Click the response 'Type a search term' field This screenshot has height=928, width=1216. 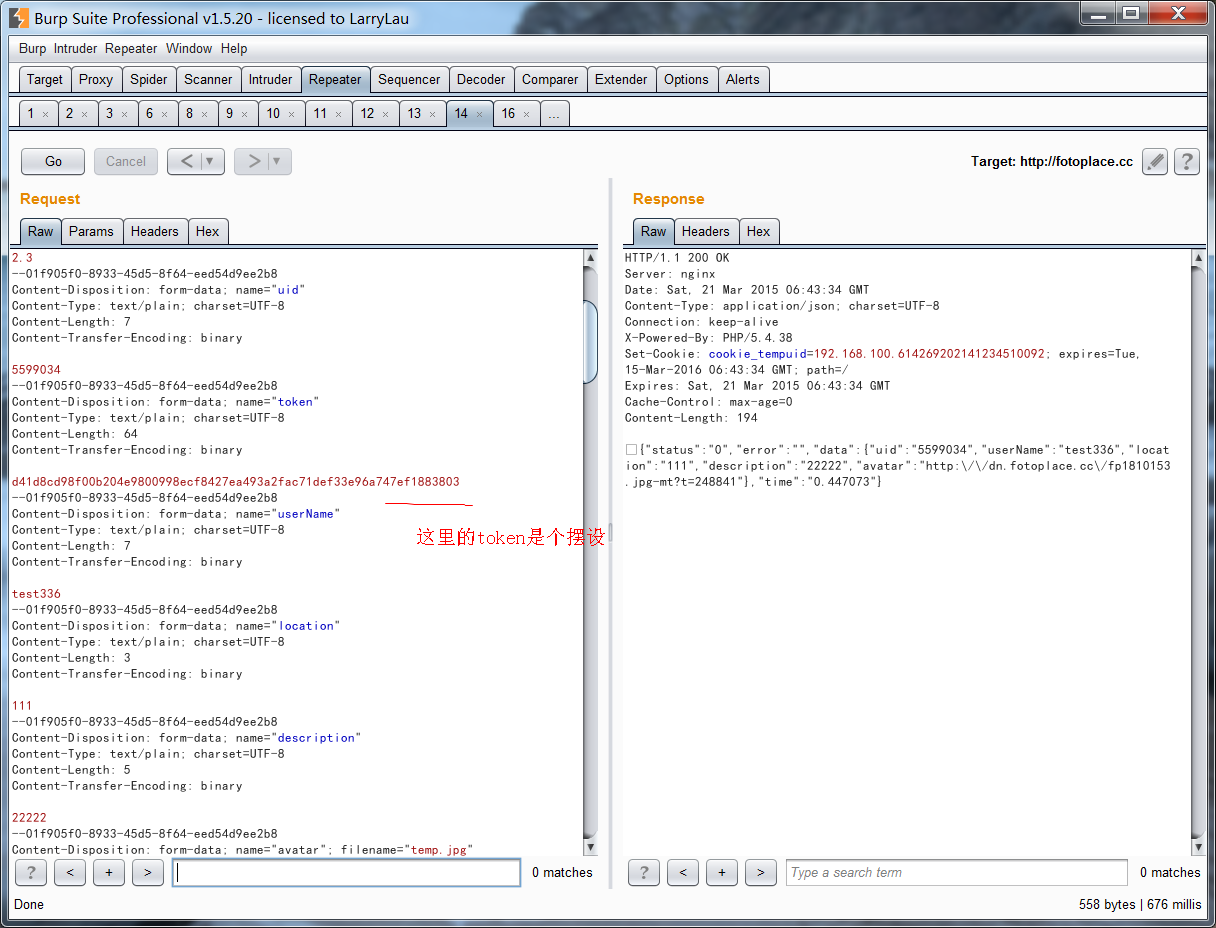pyautogui.click(x=957, y=873)
